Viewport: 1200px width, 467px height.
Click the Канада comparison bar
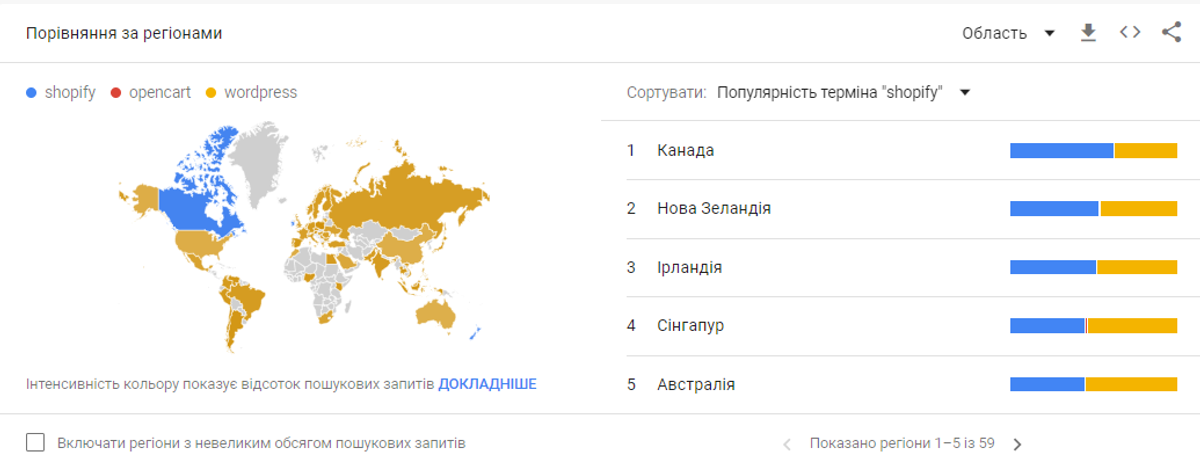[x=1094, y=151]
